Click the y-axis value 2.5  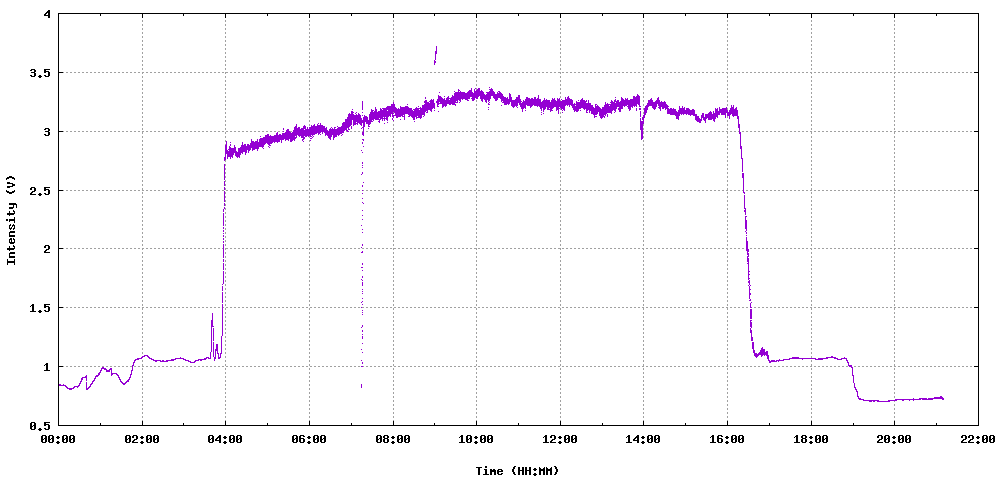39,190
